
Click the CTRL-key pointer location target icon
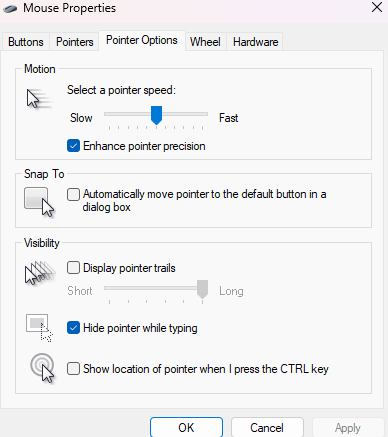click(x=42, y=368)
